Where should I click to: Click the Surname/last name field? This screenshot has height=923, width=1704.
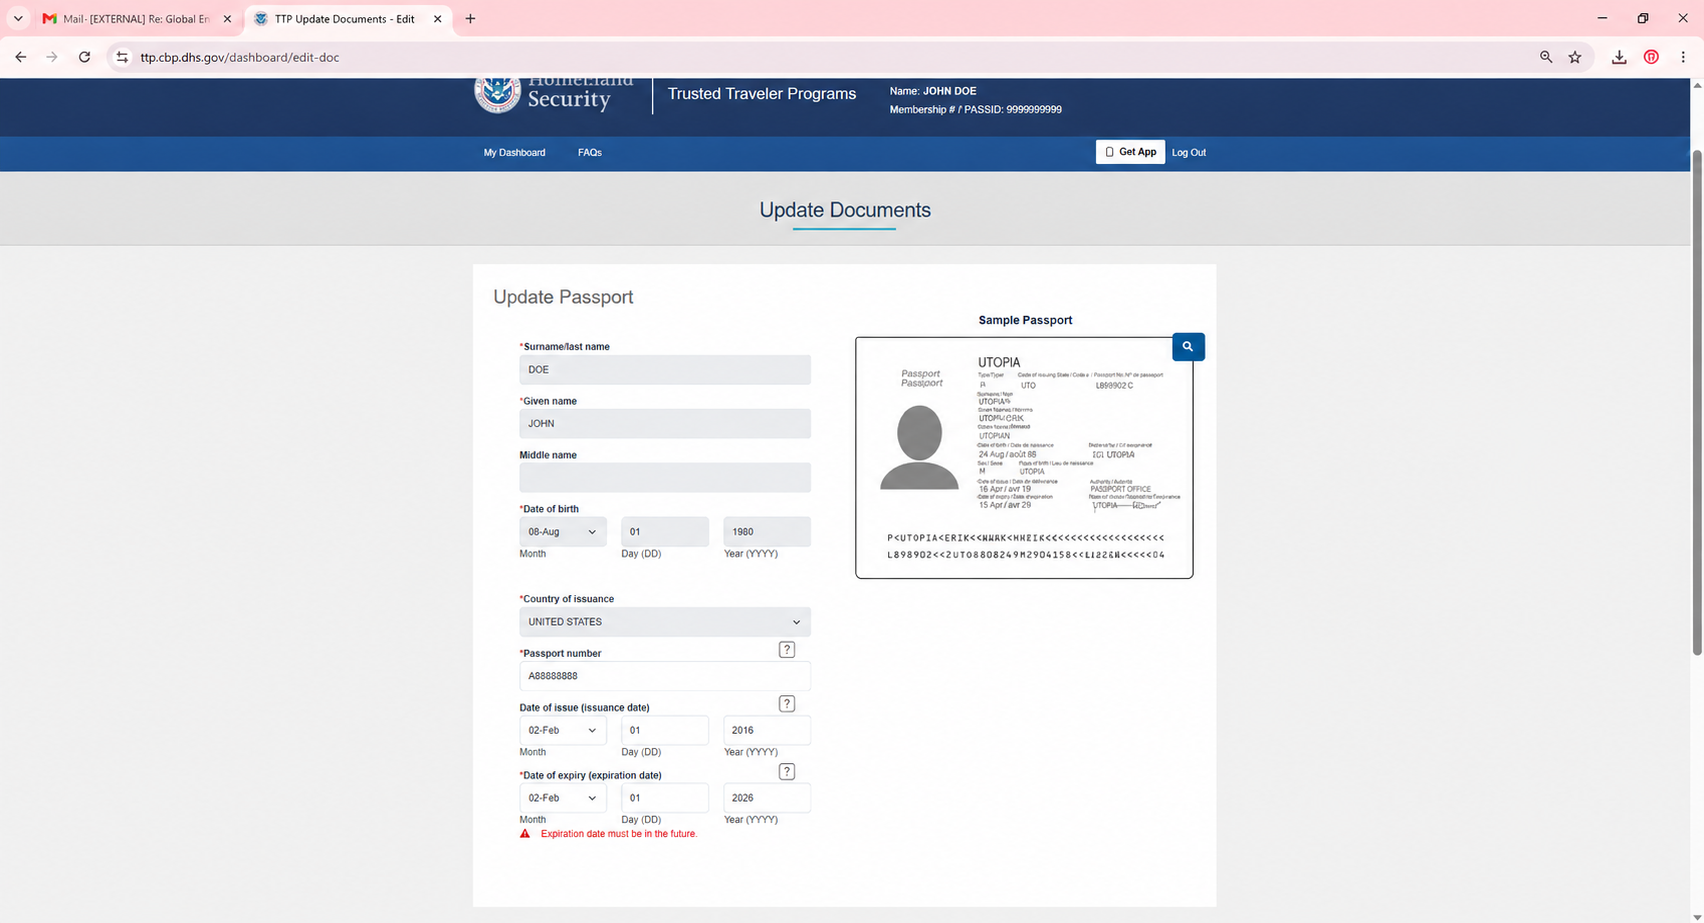pos(665,370)
